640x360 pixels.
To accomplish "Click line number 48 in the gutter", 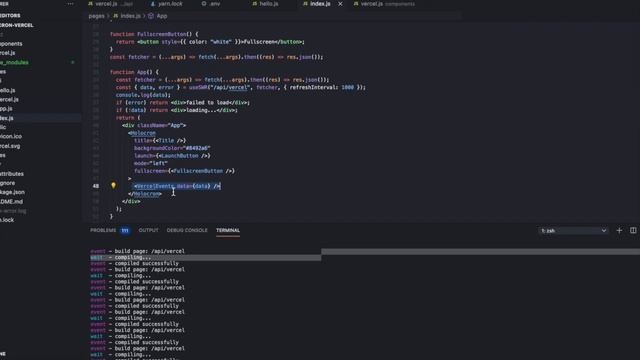I will [x=96, y=186].
